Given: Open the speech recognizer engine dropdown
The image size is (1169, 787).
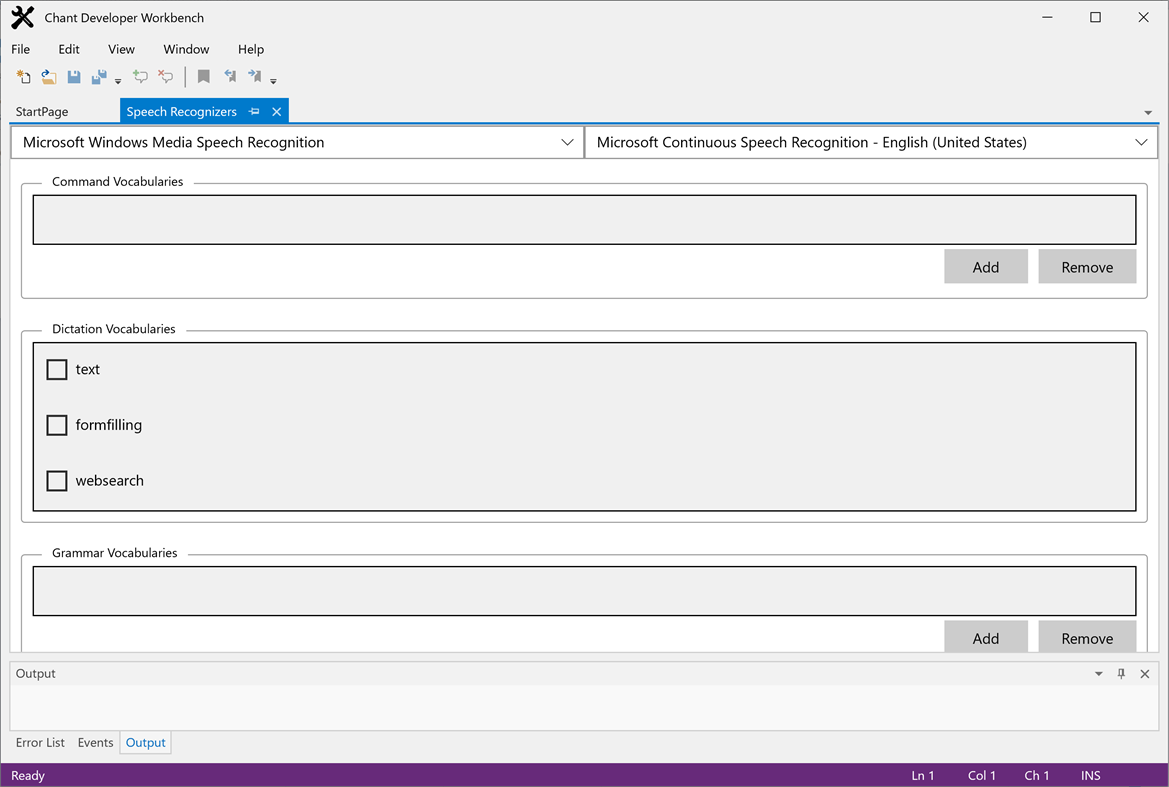Looking at the screenshot, I should [x=568, y=142].
